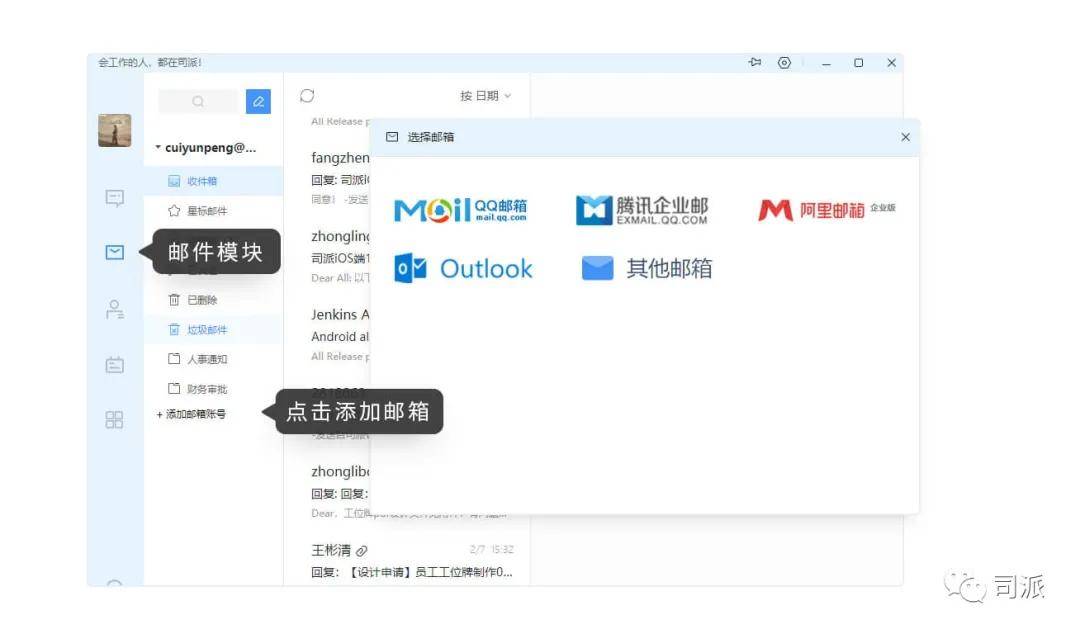Open the chat messages sidebar icon
Image resolution: width=1080 pixels, height=634 pixels.
[115, 198]
